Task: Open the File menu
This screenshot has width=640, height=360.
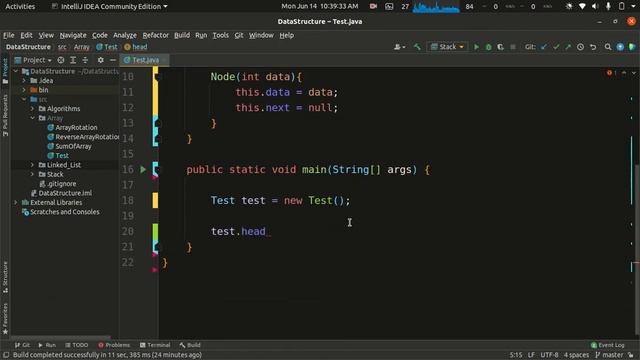Action: click(x=9, y=35)
